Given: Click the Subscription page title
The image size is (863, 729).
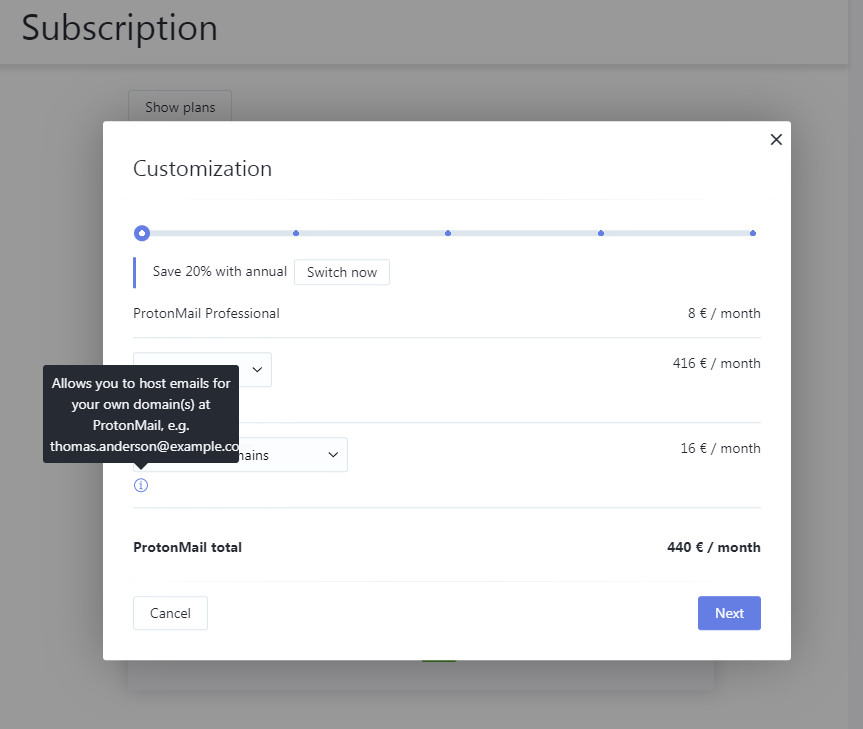Looking at the screenshot, I should (x=118, y=28).
